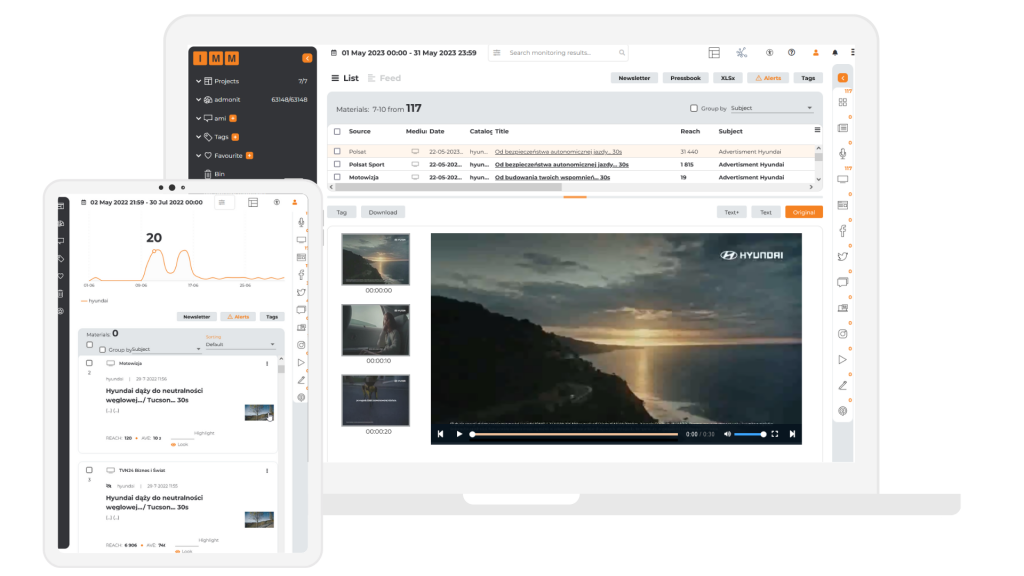Click the IMM logo in laptop sidebar
Image resolution: width=1024 pixels, height=576 pixels.
pyautogui.click(x=216, y=58)
